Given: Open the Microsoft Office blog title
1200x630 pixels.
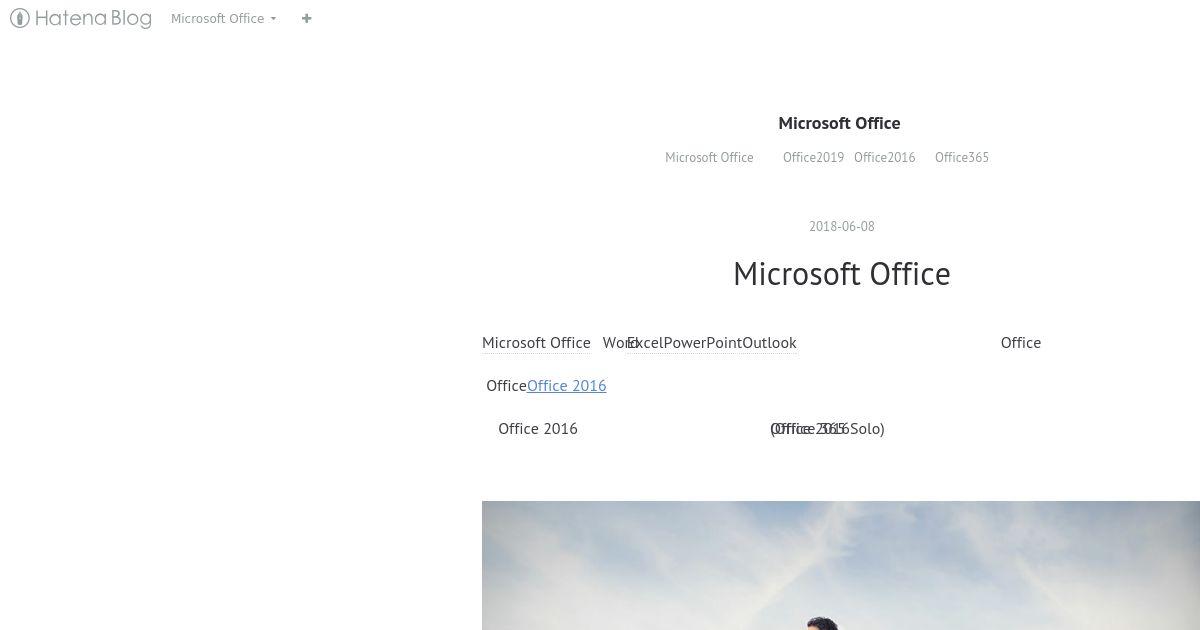Looking at the screenshot, I should point(839,123).
